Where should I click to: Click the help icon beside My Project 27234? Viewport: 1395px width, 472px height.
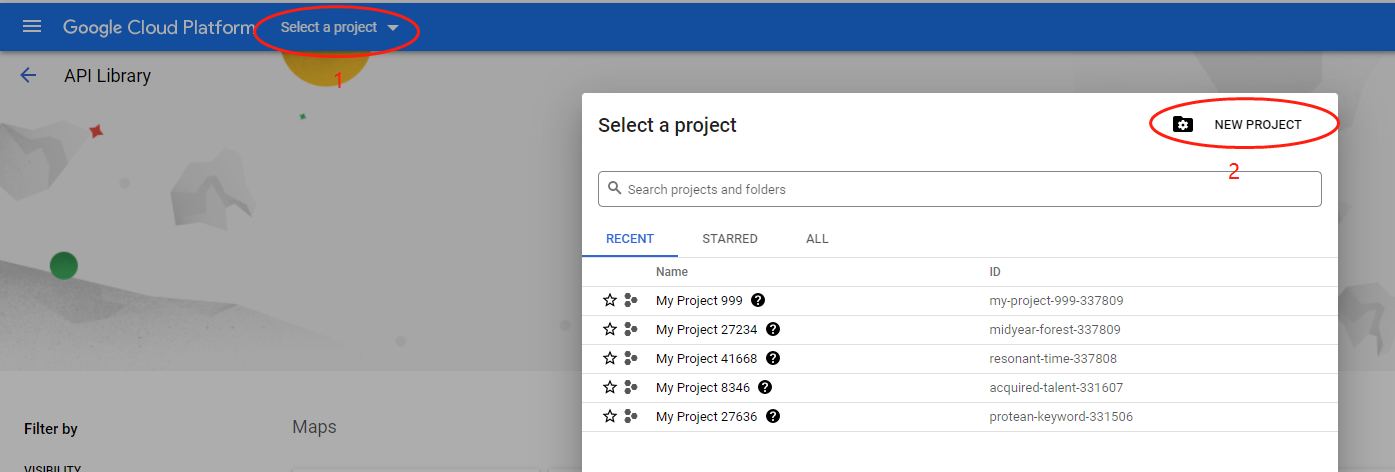tap(773, 329)
